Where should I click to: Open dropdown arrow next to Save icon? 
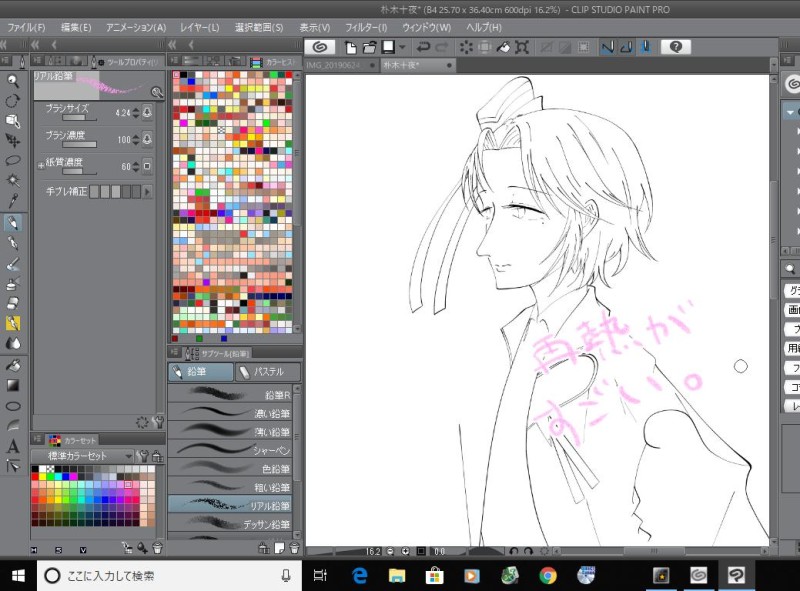point(402,47)
